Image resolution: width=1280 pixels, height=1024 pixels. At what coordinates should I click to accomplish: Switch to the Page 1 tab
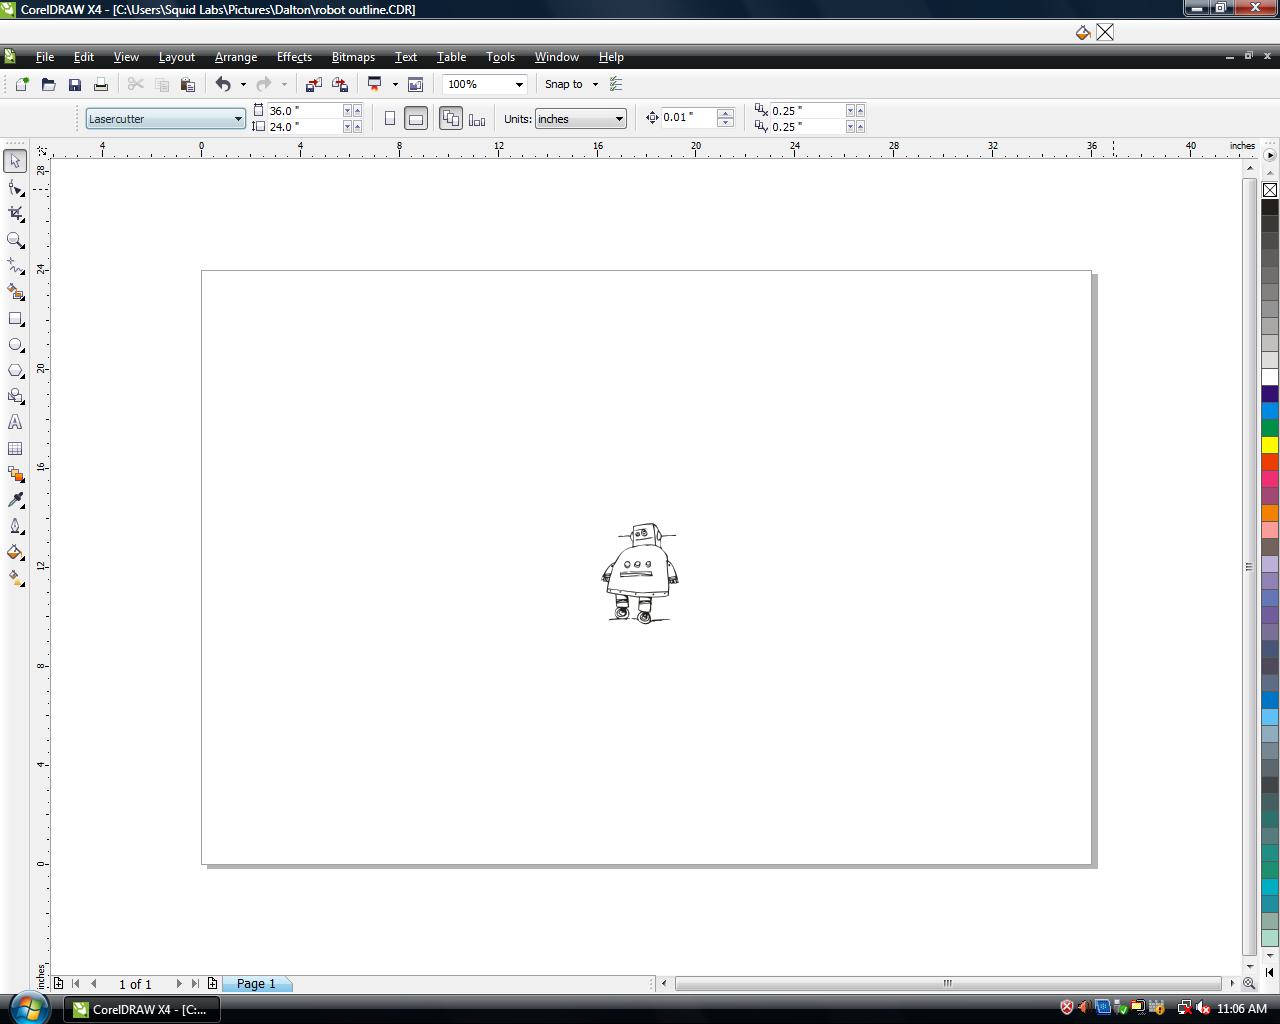click(256, 984)
